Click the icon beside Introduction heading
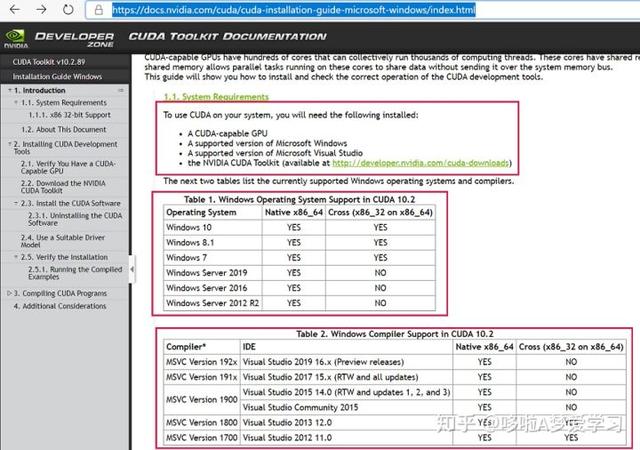This screenshot has width=640, height=450. click(x=121, y=90)
